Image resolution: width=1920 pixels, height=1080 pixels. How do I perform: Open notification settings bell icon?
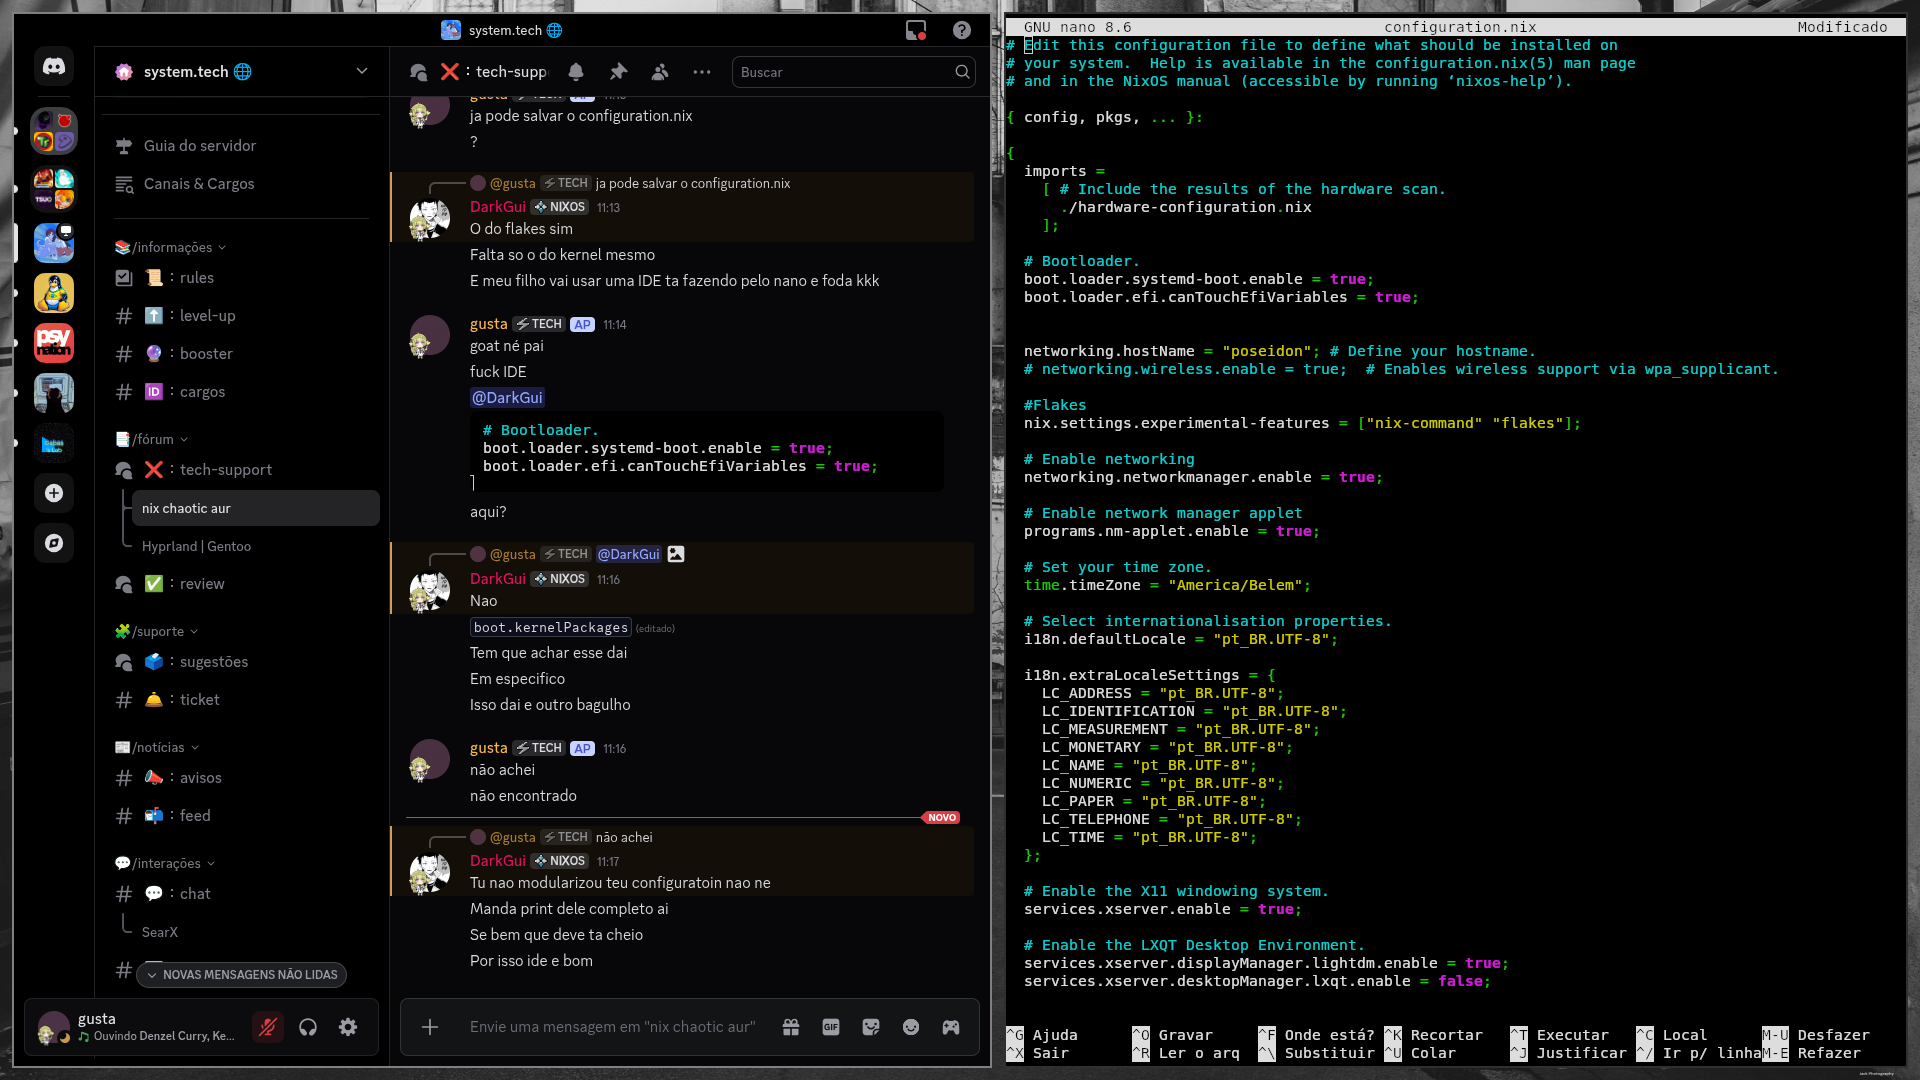(x=576, y=72)
